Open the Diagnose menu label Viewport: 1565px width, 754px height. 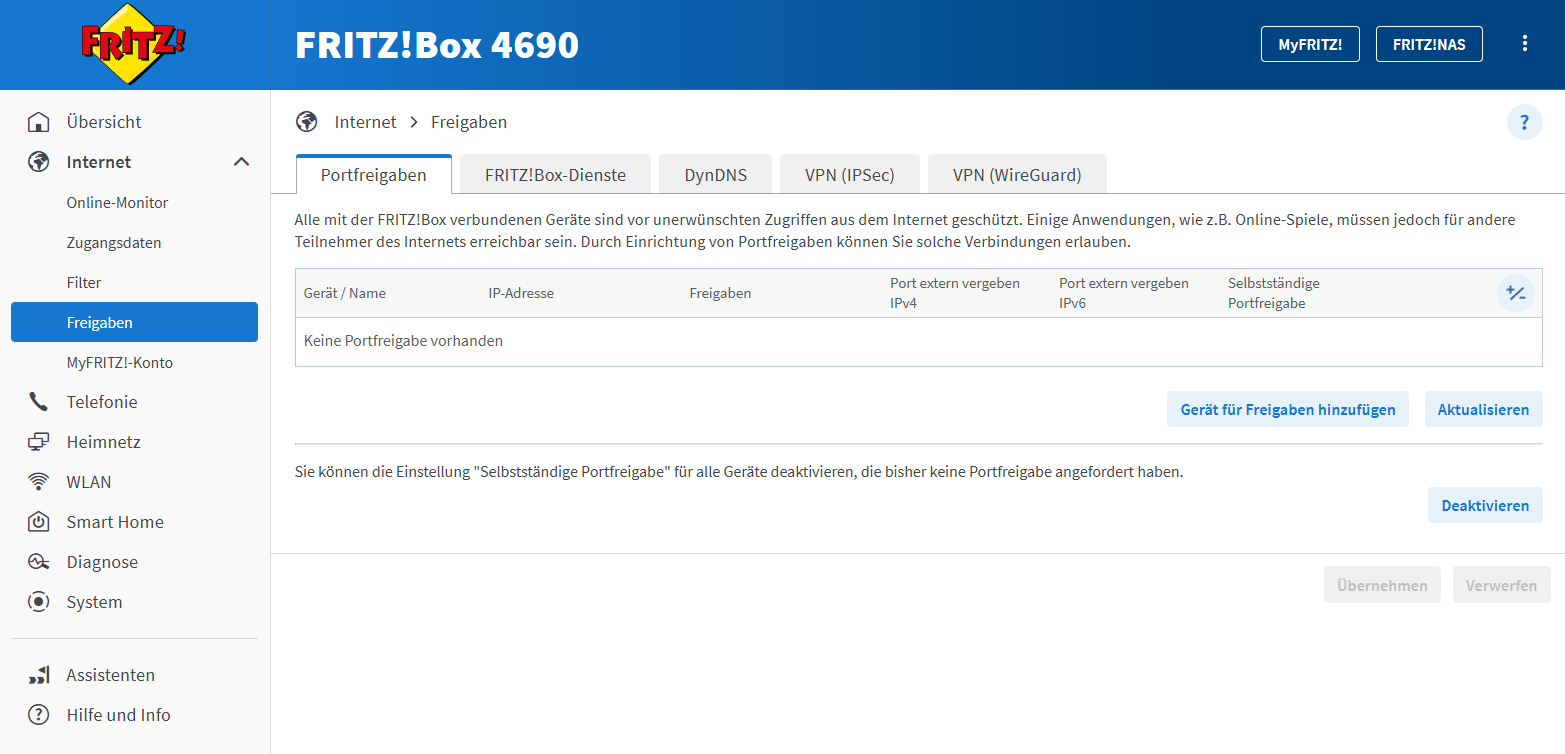tap(102, 562)
